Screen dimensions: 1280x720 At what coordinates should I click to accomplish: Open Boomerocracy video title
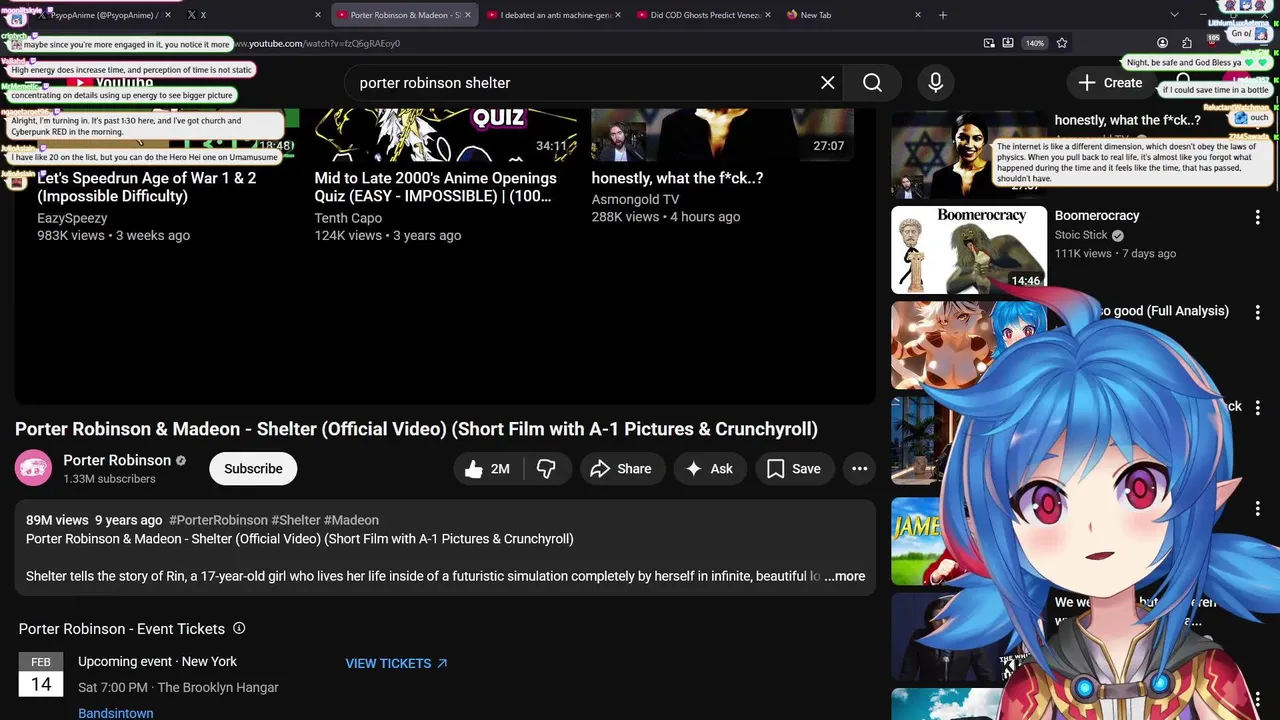1097,215
